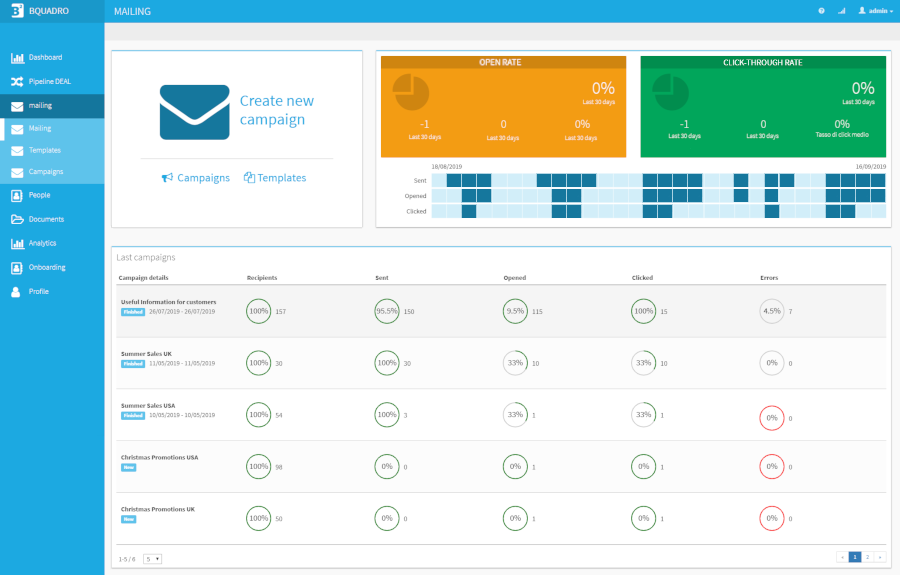Select the Templates submenu envelope icon

17,151
